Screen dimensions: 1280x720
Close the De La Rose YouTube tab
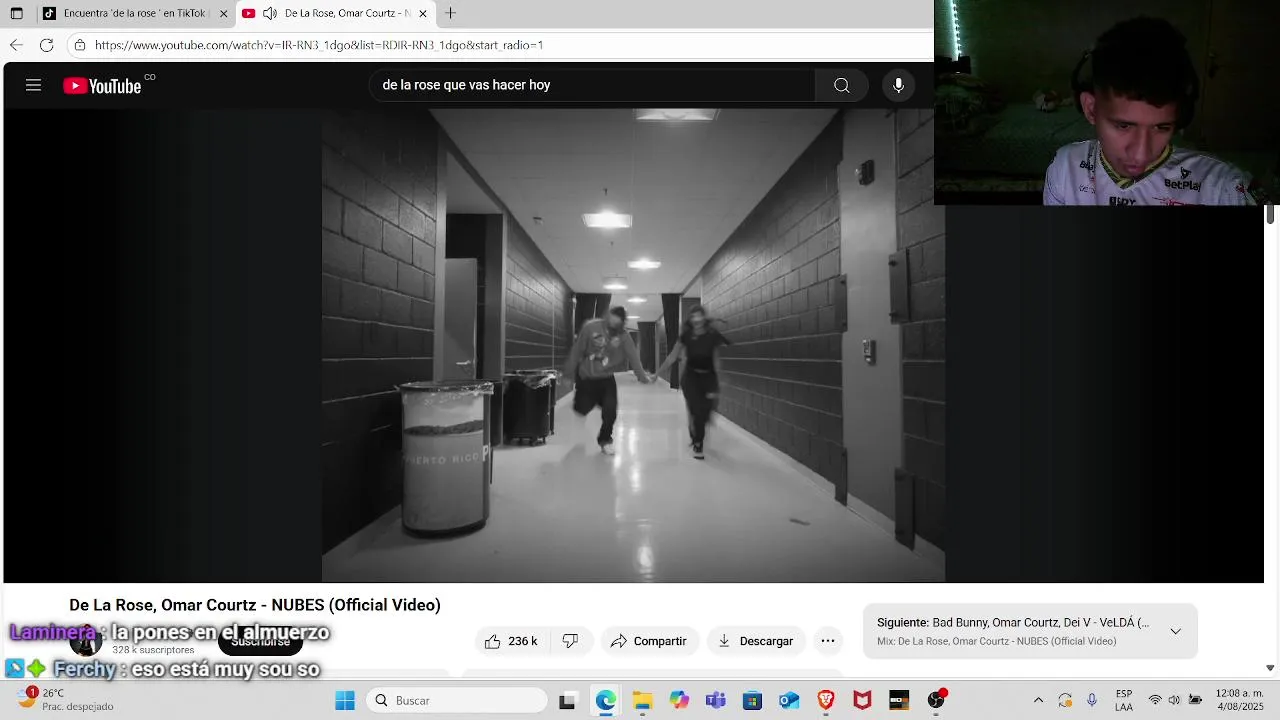pyautogui.click(x=423, y=13)
